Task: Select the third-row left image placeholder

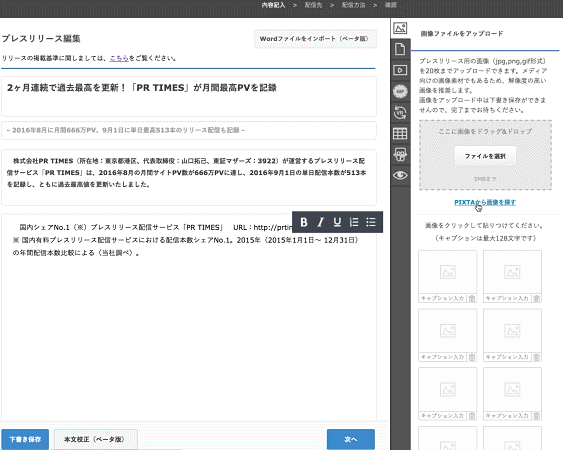Action: (448, 389)
